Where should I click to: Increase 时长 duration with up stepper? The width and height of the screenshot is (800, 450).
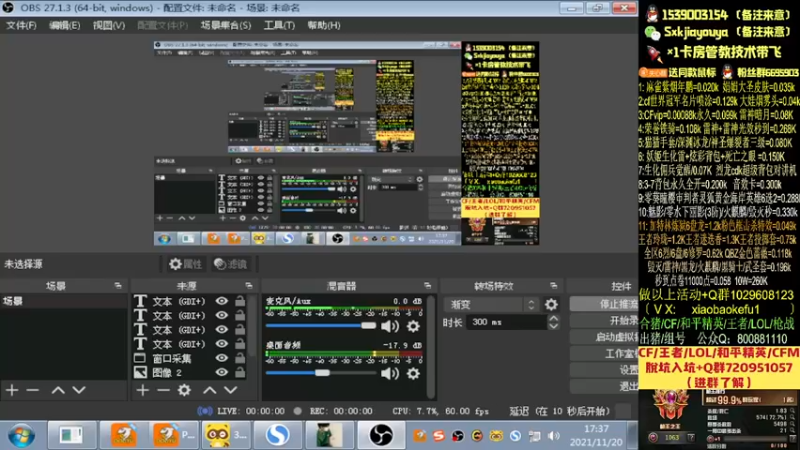click(554, 318)
